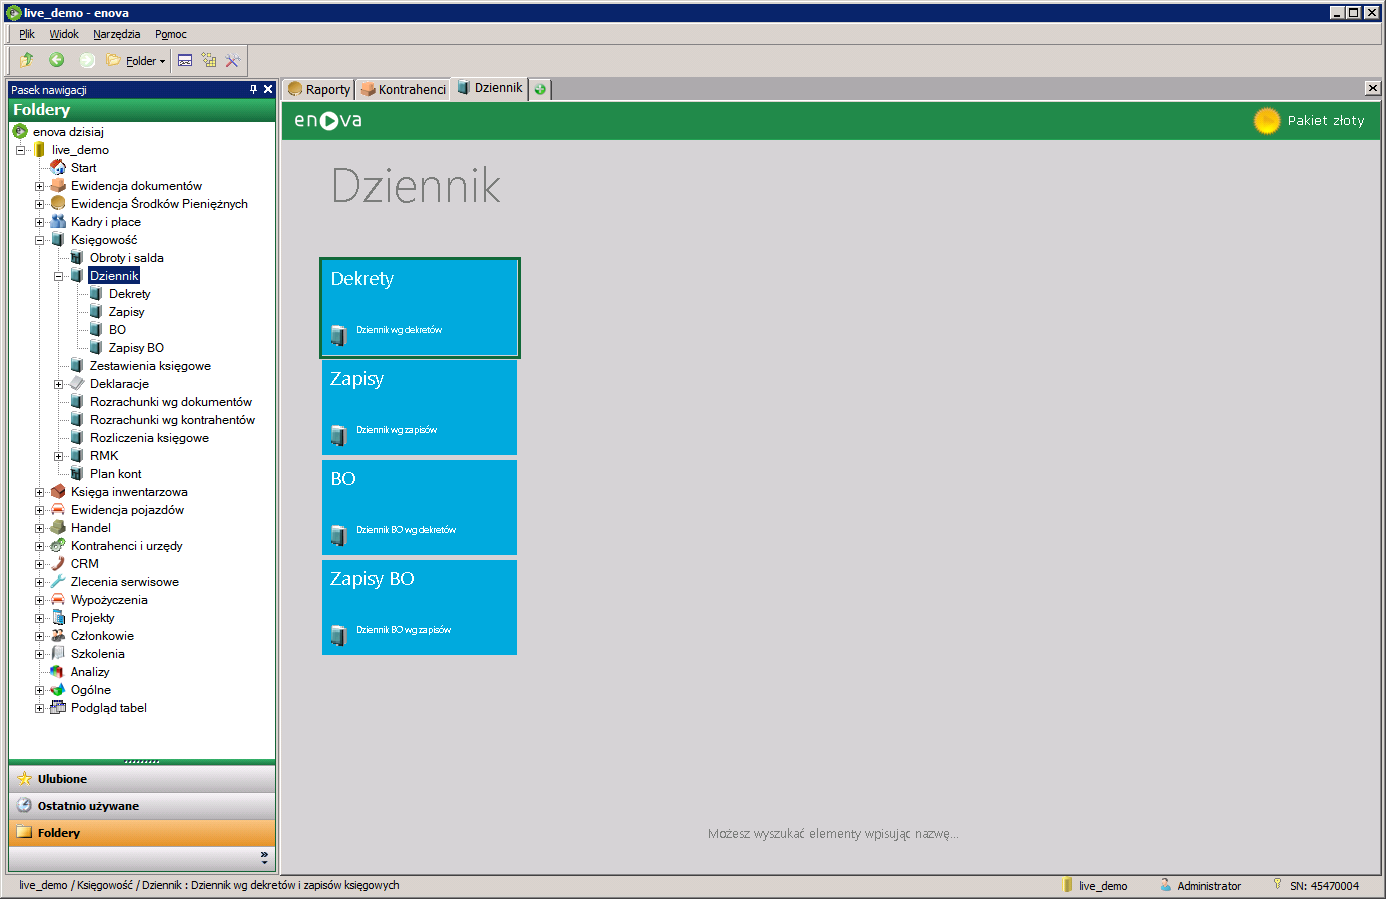The width and height of the screenshot is (1386, 899).
Task: Click the yellow grid organizer toolbar icon
Action: (209, 60)
